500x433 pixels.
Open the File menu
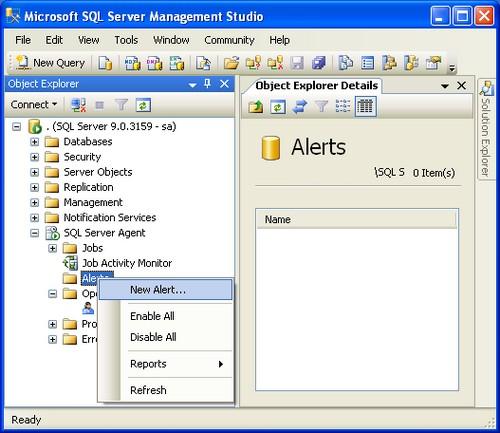coord(23,40)
